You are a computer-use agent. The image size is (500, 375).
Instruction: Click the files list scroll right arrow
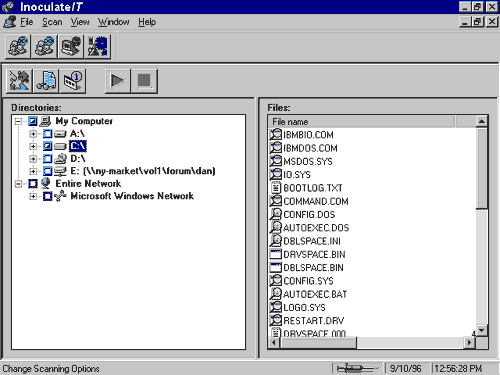click(x=470, y=342)
